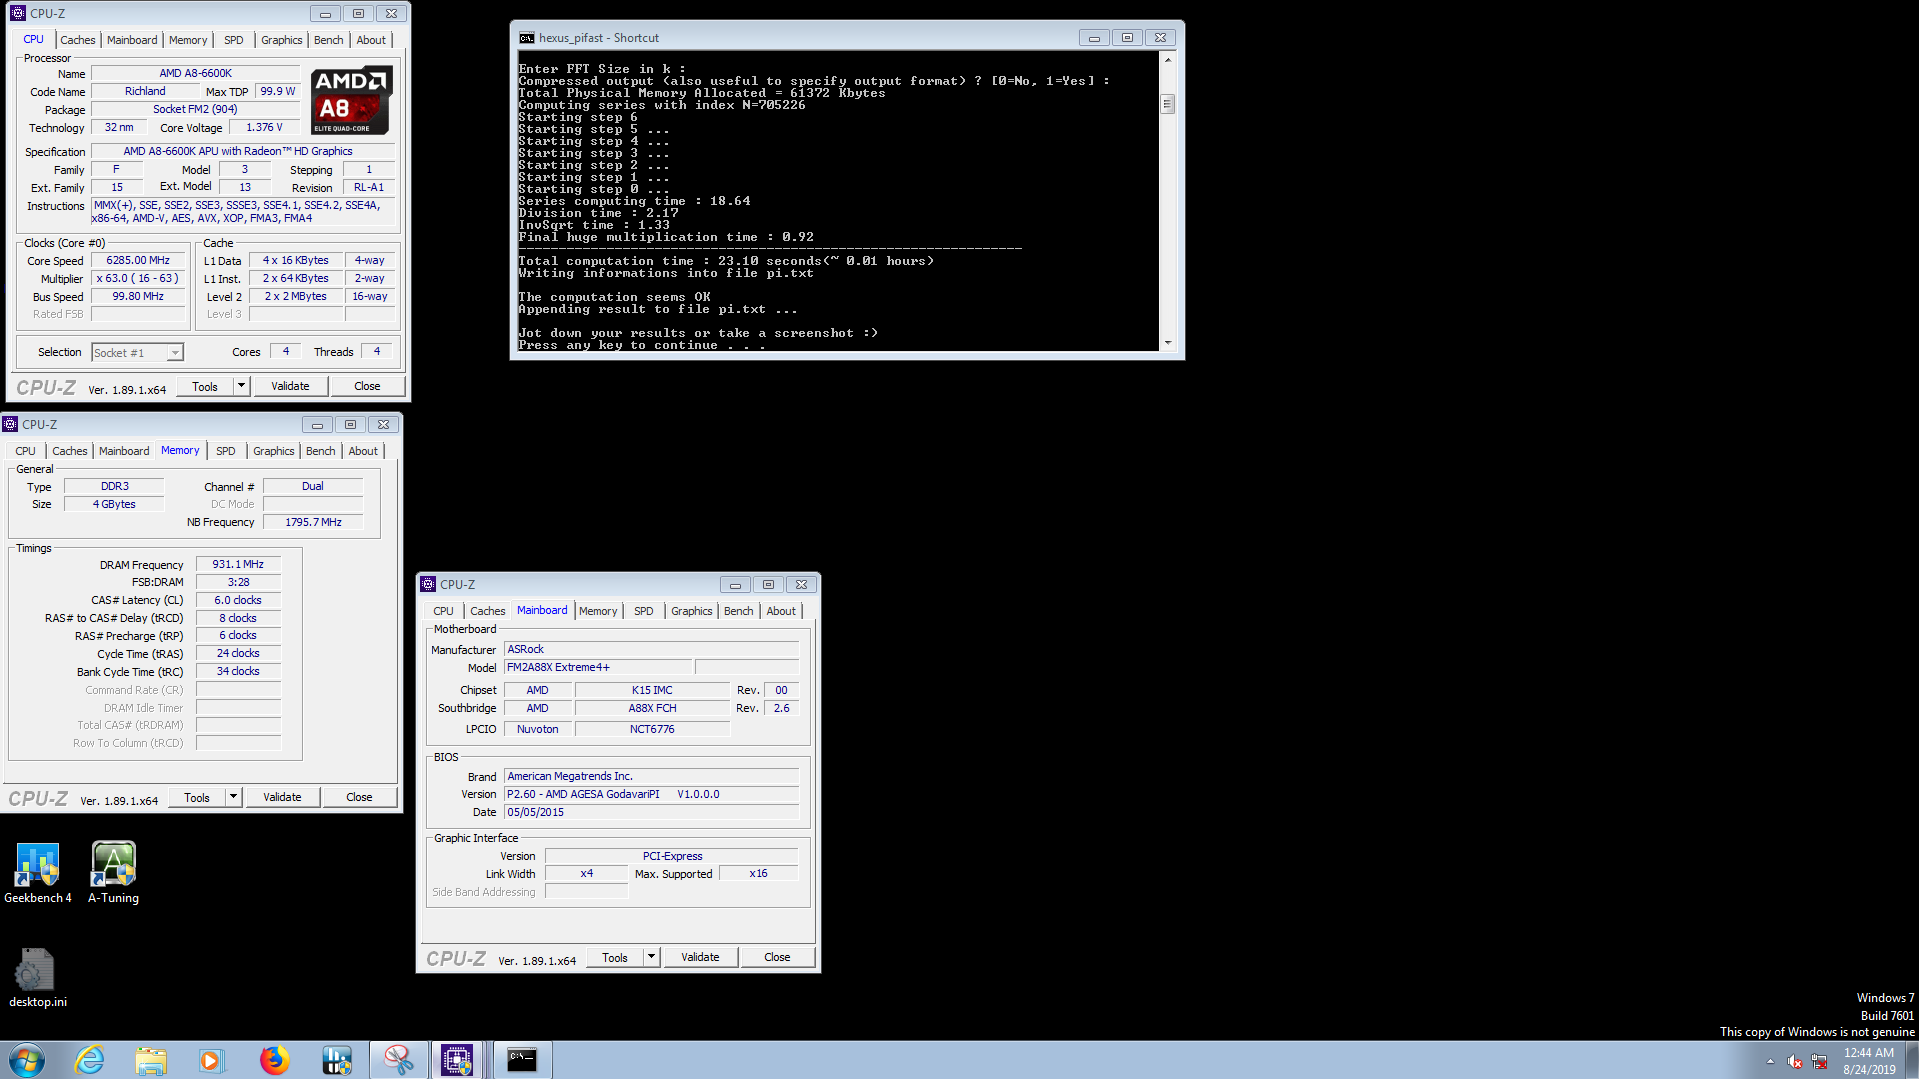Screen dimensions: 1919x1079
Task: Click Multiplier value x 63.0
Action: pos(138,278)
